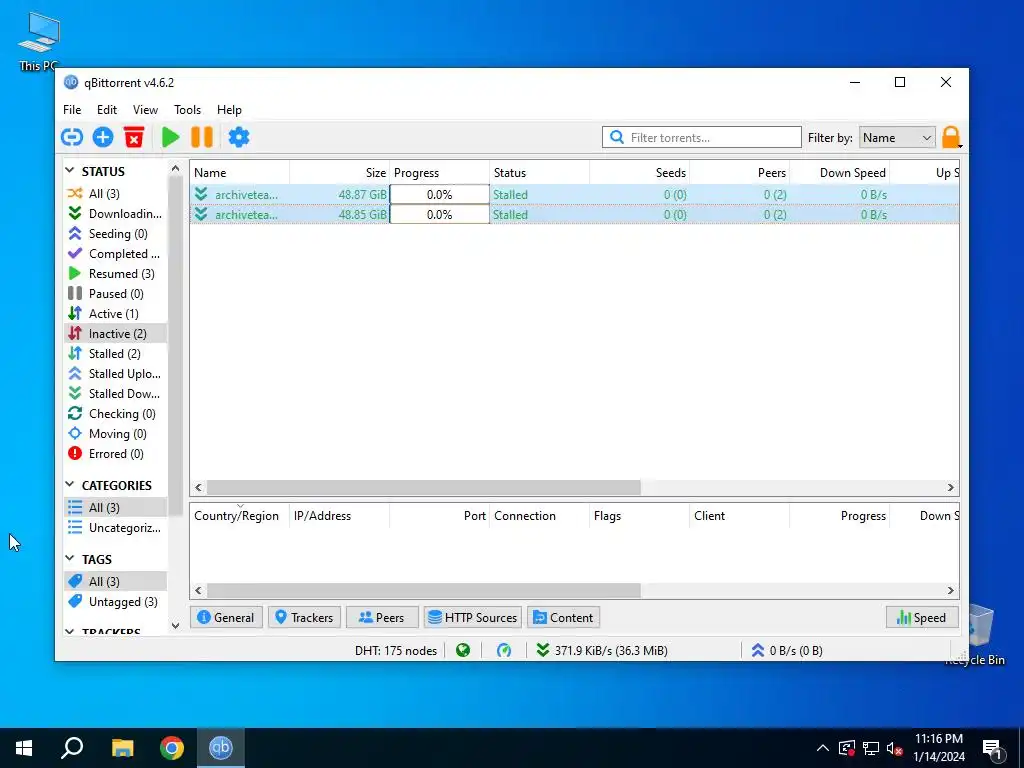This screenshot has height=768, width=1024.
Task: Sort torrents by Name column
Action: pyautogui.click(x=240, y=172)
